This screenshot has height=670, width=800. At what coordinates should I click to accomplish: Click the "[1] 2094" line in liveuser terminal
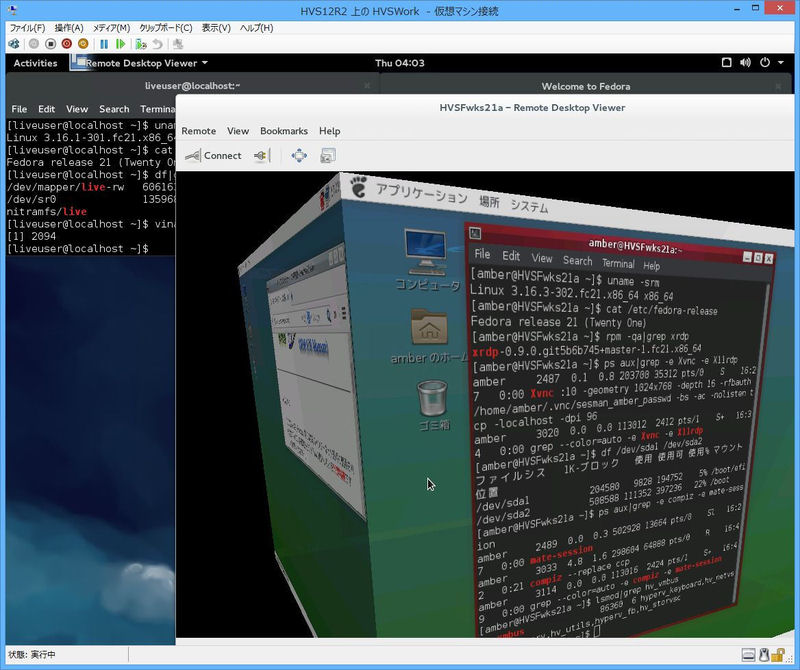click(x=31, y=236)
